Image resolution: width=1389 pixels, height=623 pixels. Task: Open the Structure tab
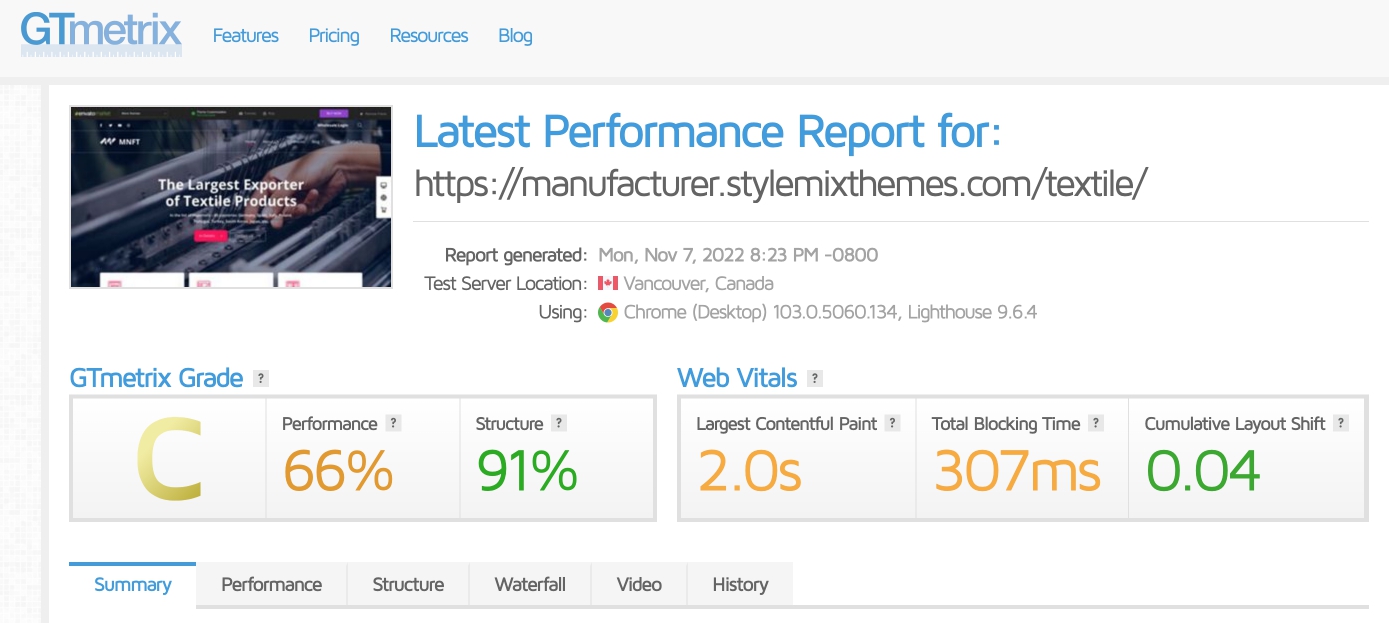tap(408, 584)
